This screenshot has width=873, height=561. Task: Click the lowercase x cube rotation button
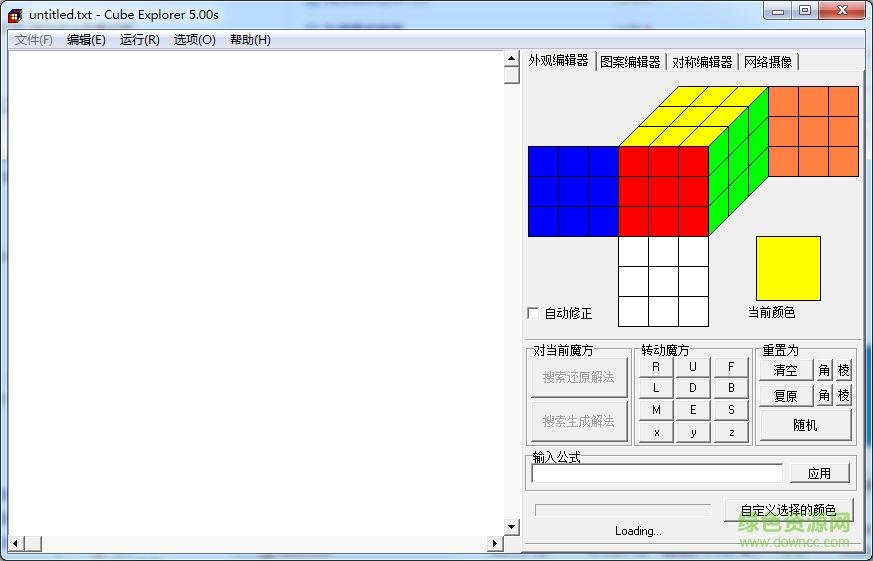point(656,432)
